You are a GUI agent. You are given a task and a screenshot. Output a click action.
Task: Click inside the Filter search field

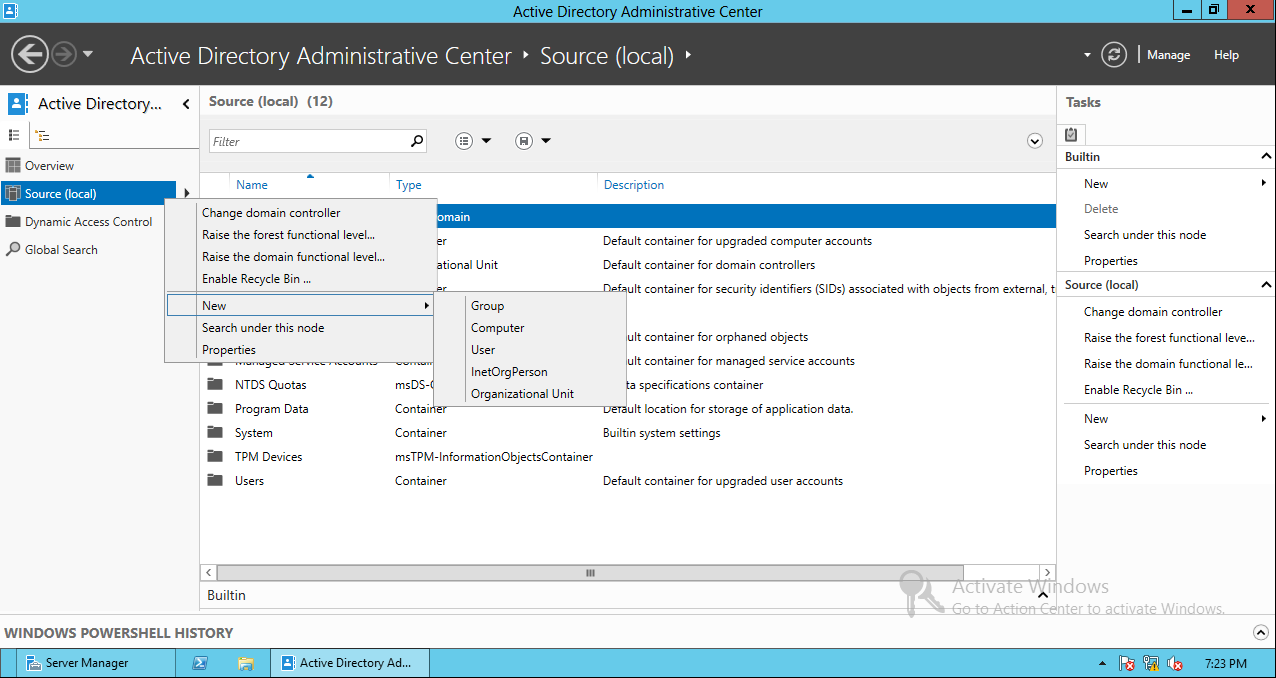pyautogui.click(x=310, y=140)
